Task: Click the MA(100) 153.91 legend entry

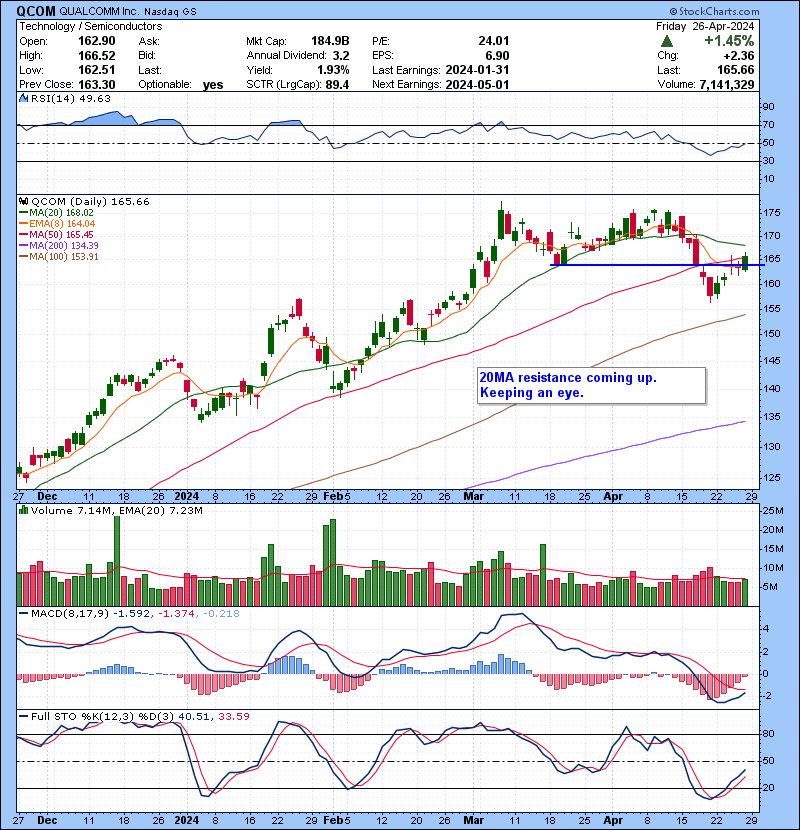Action: click(x=59, y=257)
